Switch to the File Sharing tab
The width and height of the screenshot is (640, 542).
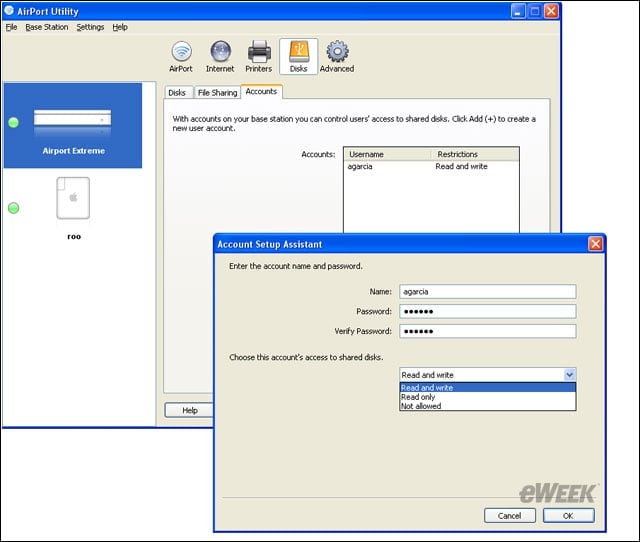(x=217, y=93)
